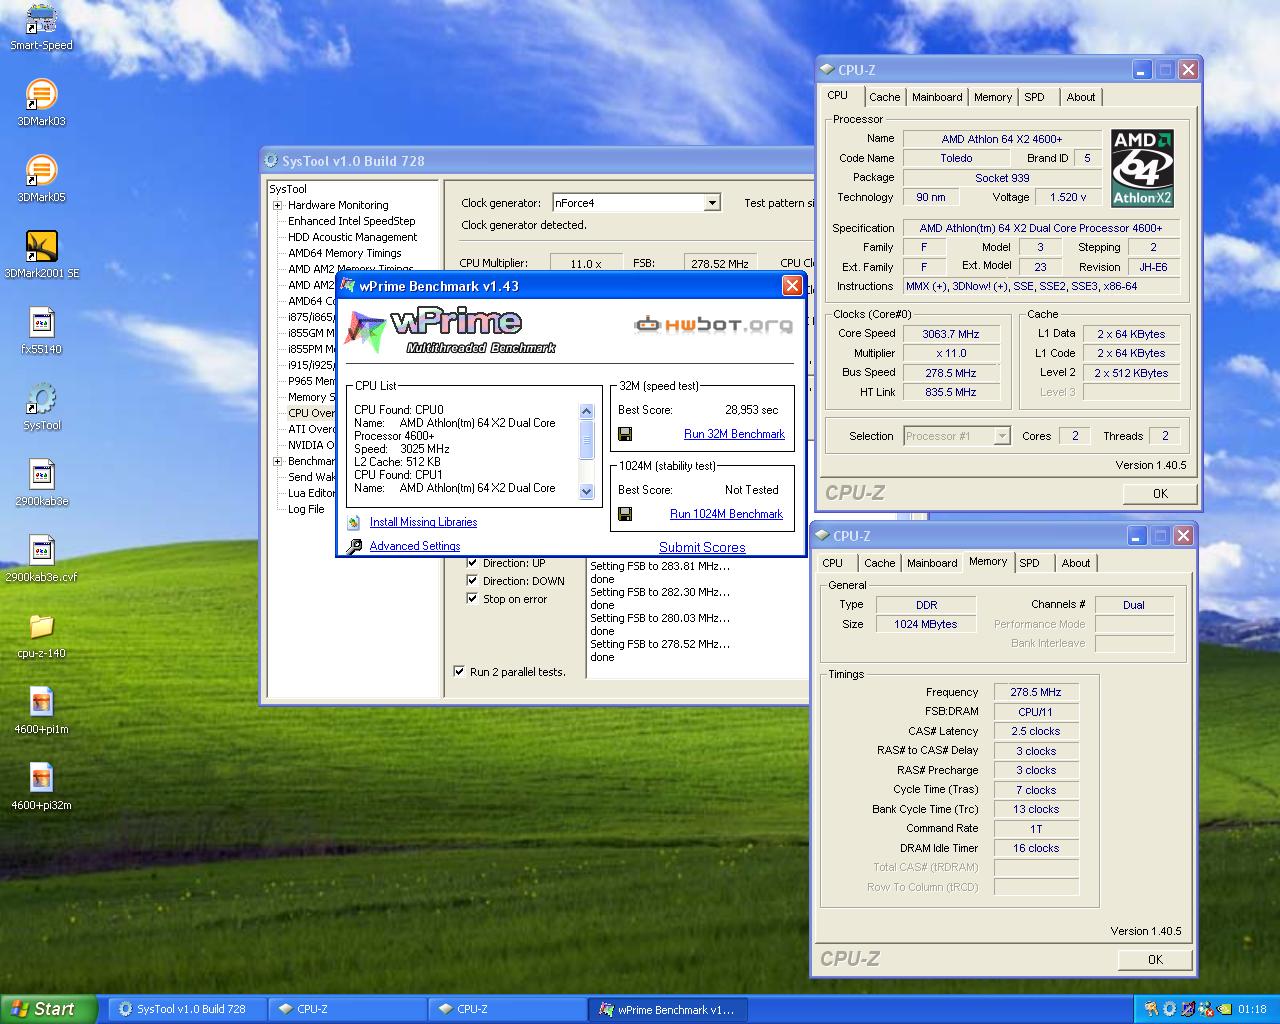Click the save icon beside Run 1024M Benchmark
This screenshot has height=1024, width=1280.
[625, 514]
